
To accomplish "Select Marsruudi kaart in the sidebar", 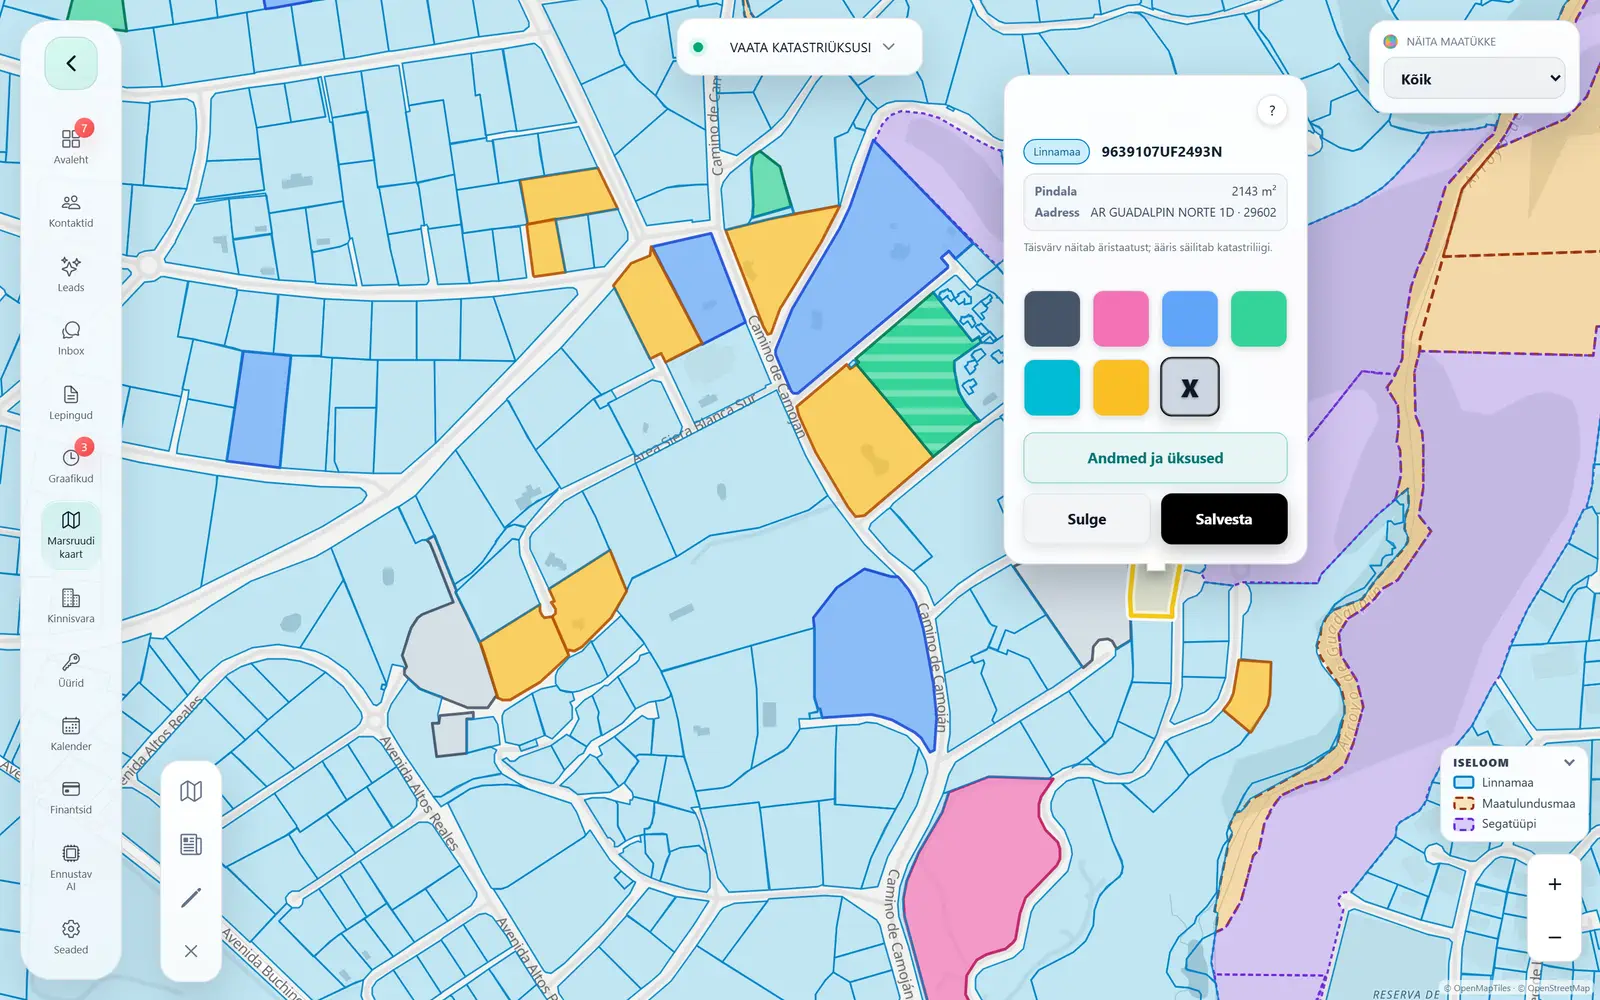I will coord(71,536).
